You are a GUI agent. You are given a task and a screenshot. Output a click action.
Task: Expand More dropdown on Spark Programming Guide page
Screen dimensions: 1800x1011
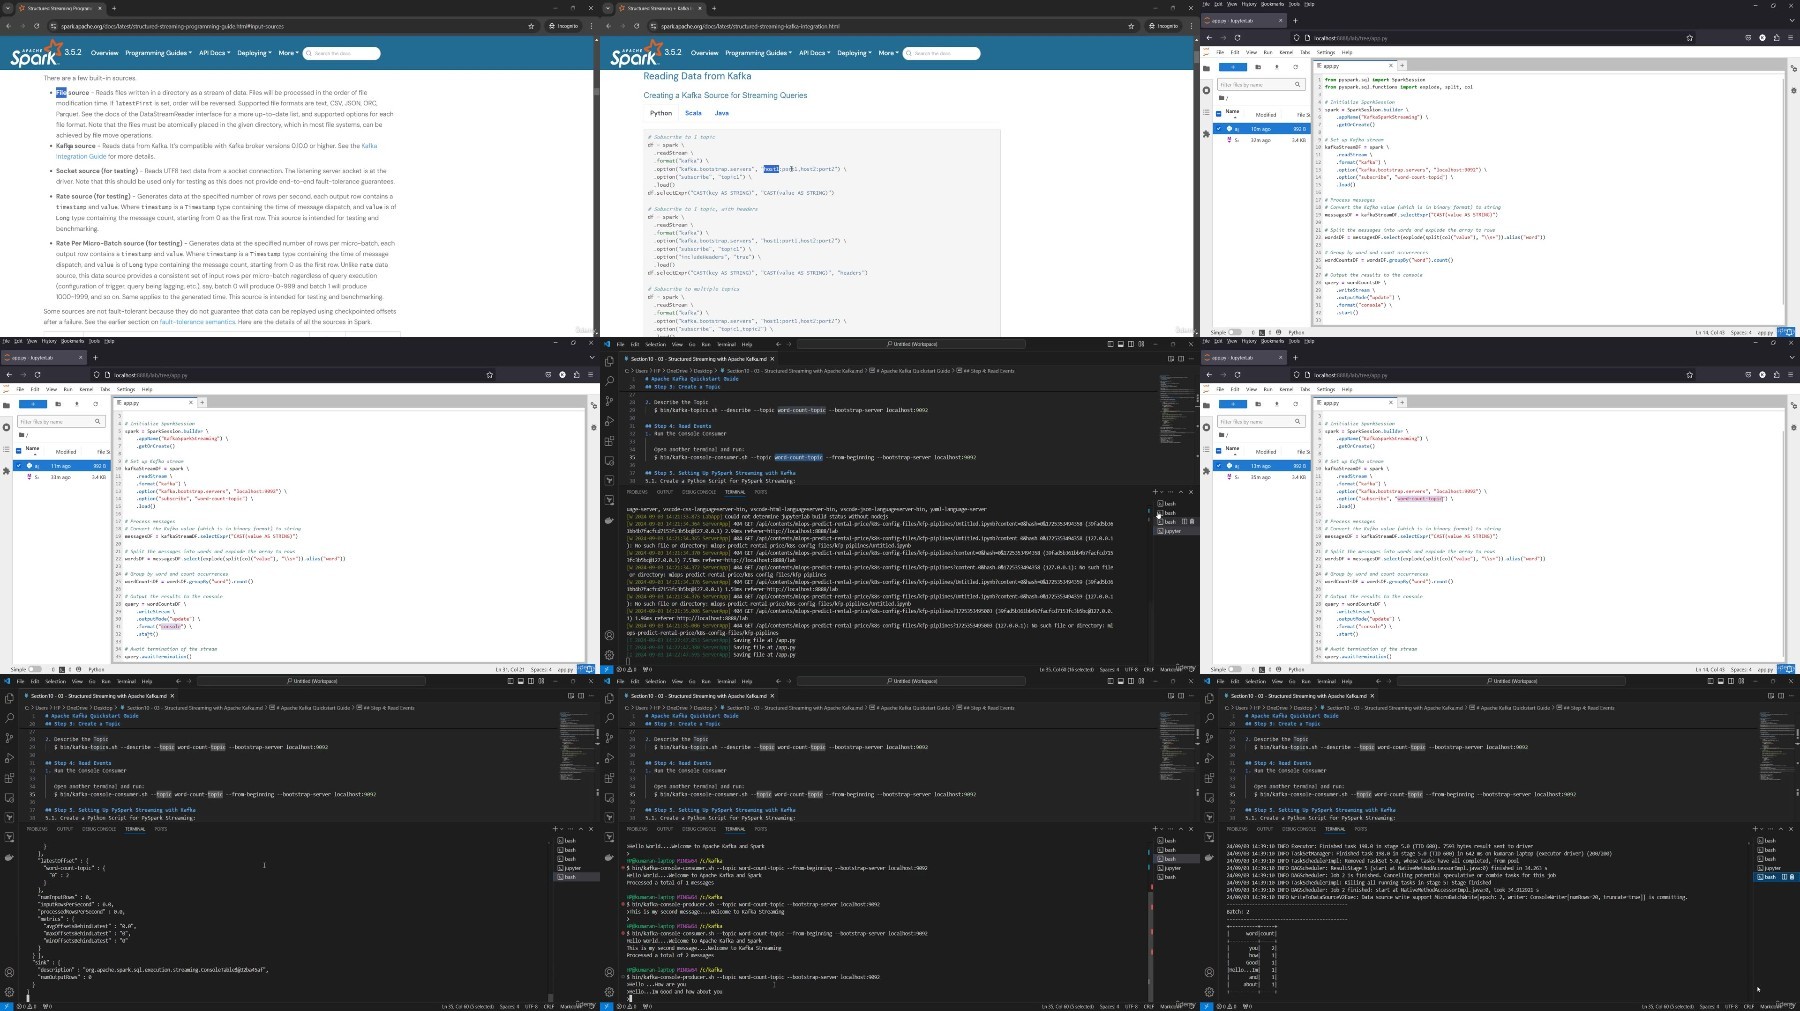click(288, 53)
